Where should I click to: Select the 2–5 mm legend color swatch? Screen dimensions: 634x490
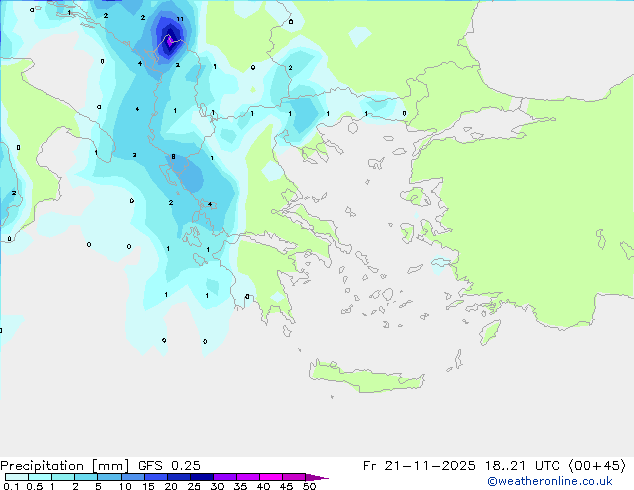coord(86,477)
